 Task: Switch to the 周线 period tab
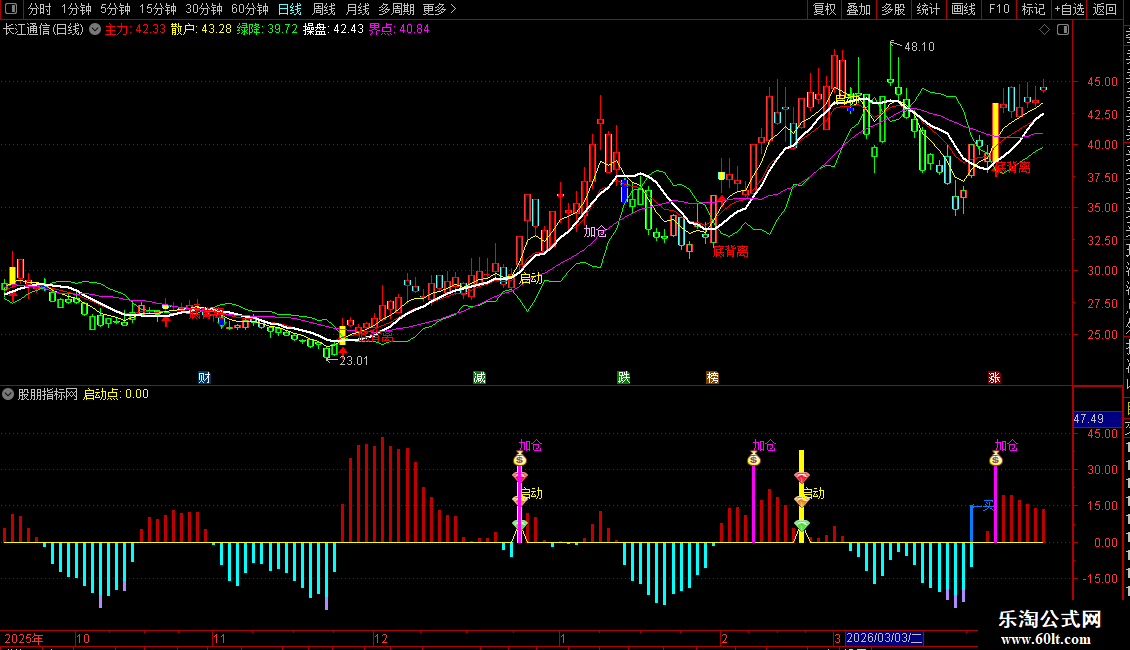click(x=324, y=9)
